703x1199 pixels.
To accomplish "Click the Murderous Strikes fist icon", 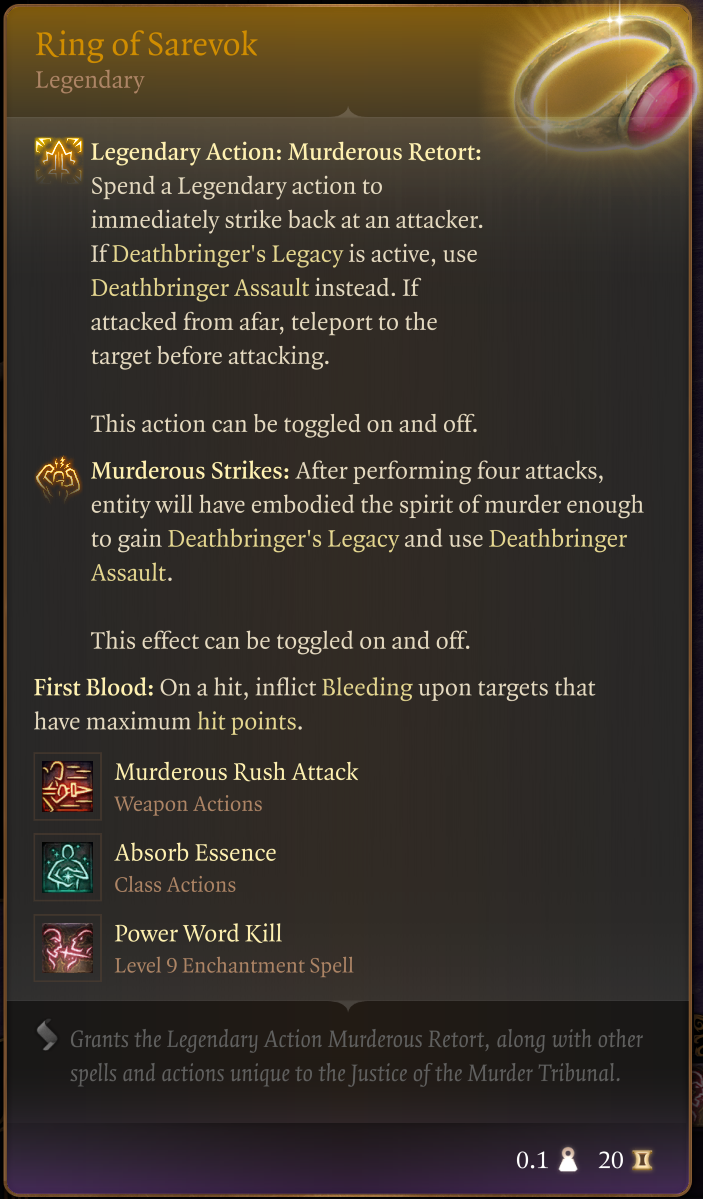I will click(57, 477).
